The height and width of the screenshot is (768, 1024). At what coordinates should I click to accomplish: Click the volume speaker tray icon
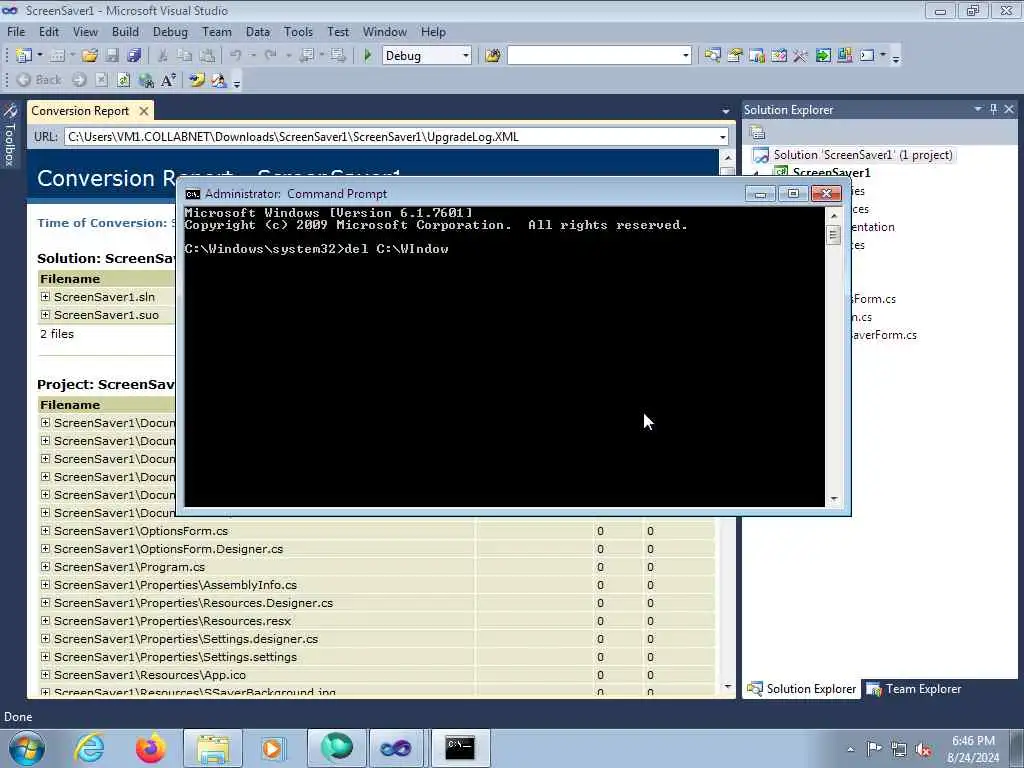pos(923,749)
